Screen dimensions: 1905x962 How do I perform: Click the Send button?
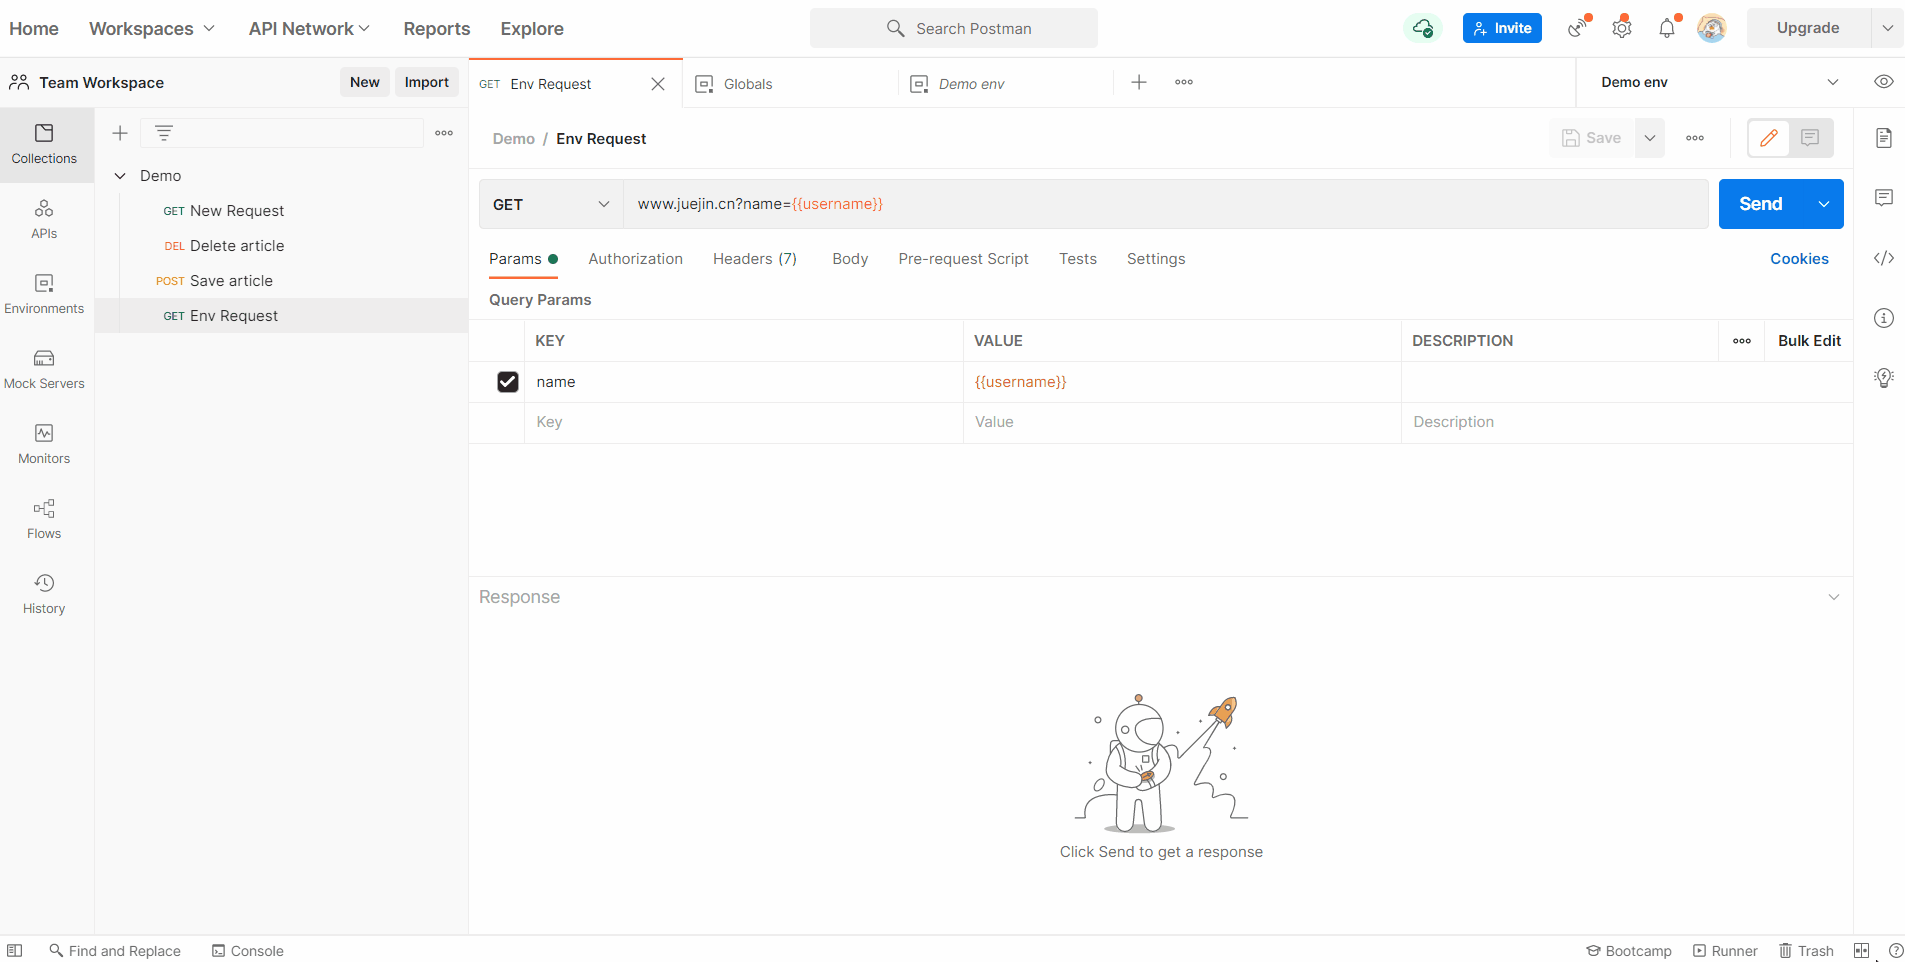point(1761,204)
